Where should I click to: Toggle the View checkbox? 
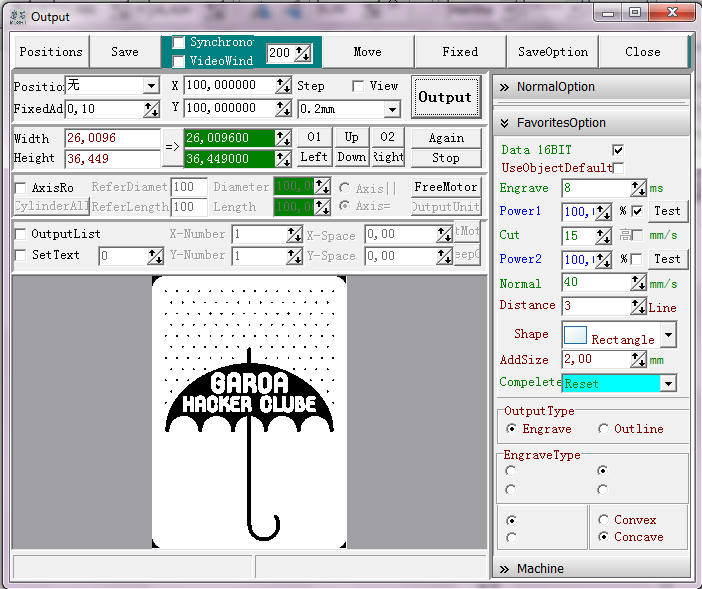[x=358, y=86]
